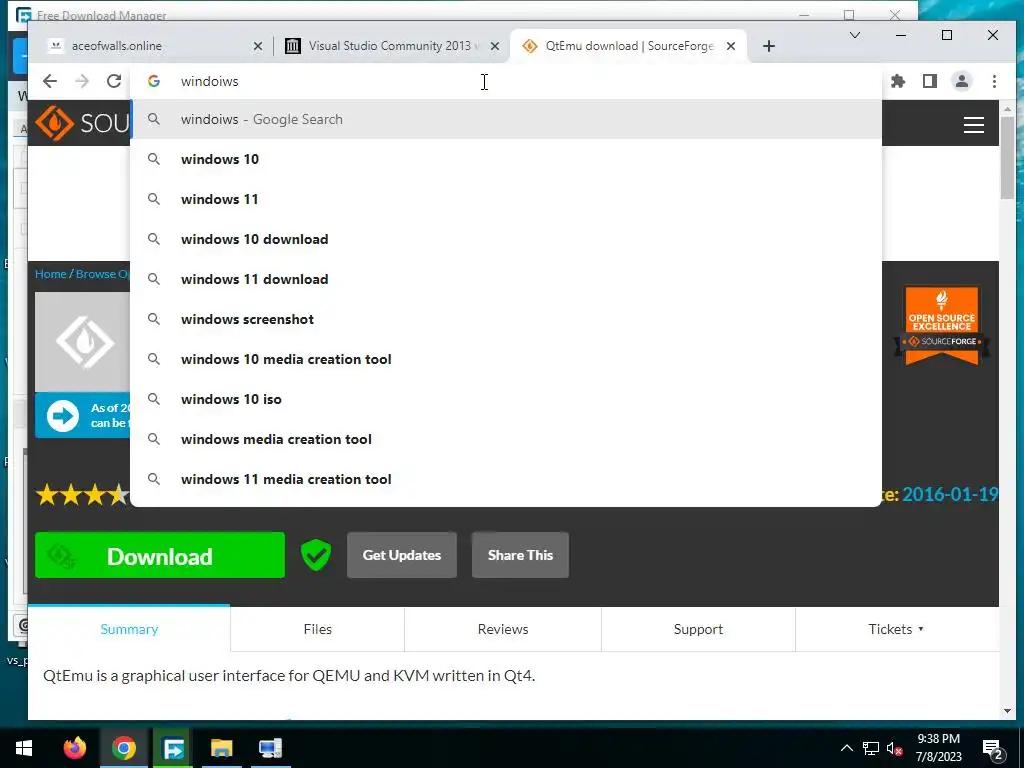The image size is (1024, 768).
Task: Click the Home breadcrumb link
Action: (x=51, y=274)
